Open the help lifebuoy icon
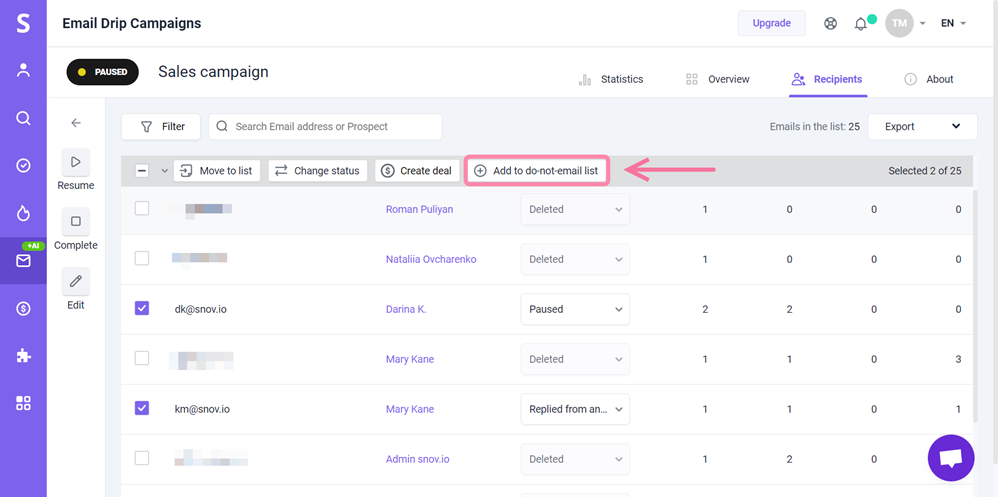The width and height of the screenshot is (999, 497). [830, 24]
